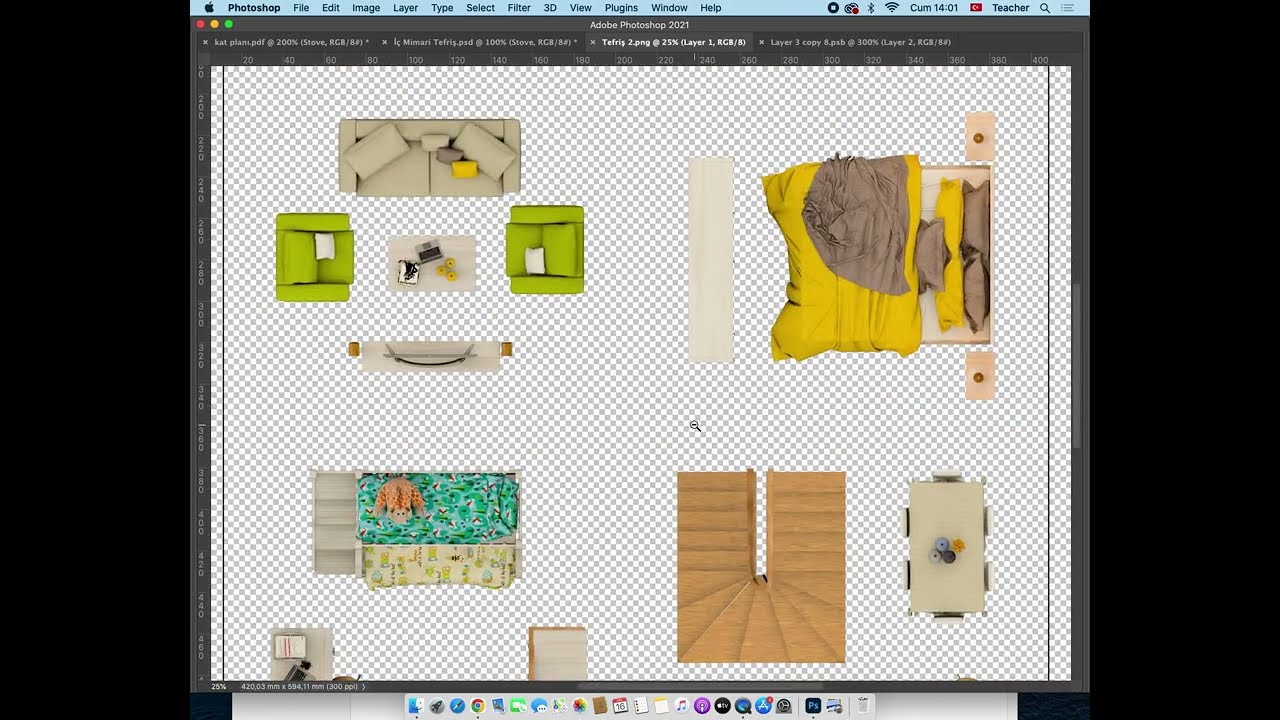Open the Select menu
This screenshot has width=1280, height=720.
point(480,8)
